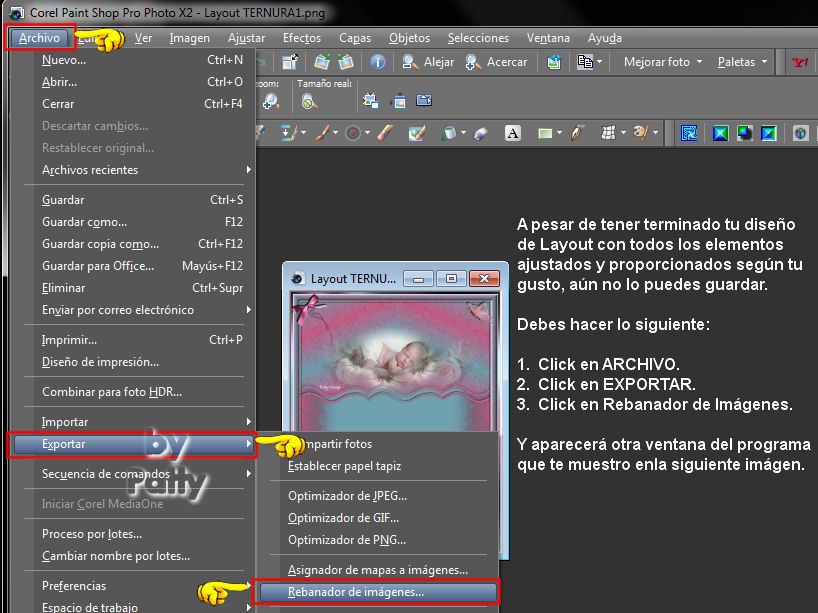The width and height of the screenshot is (818, 613).
Task: Click the Tamaño real zoom icon
Action: tap(310, 101)
